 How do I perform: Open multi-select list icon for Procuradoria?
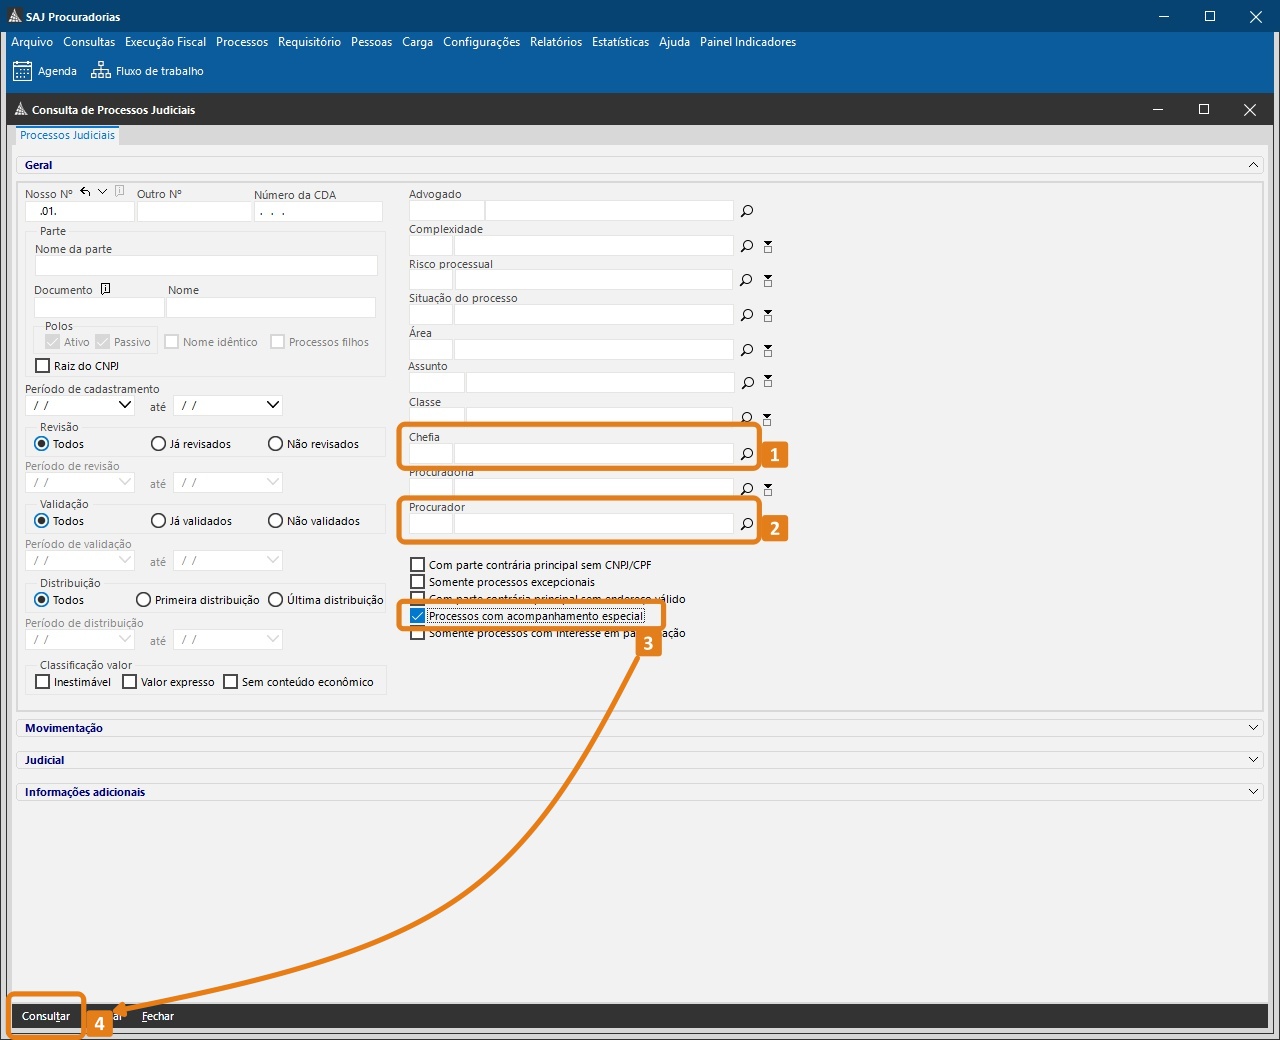[768, 489]
